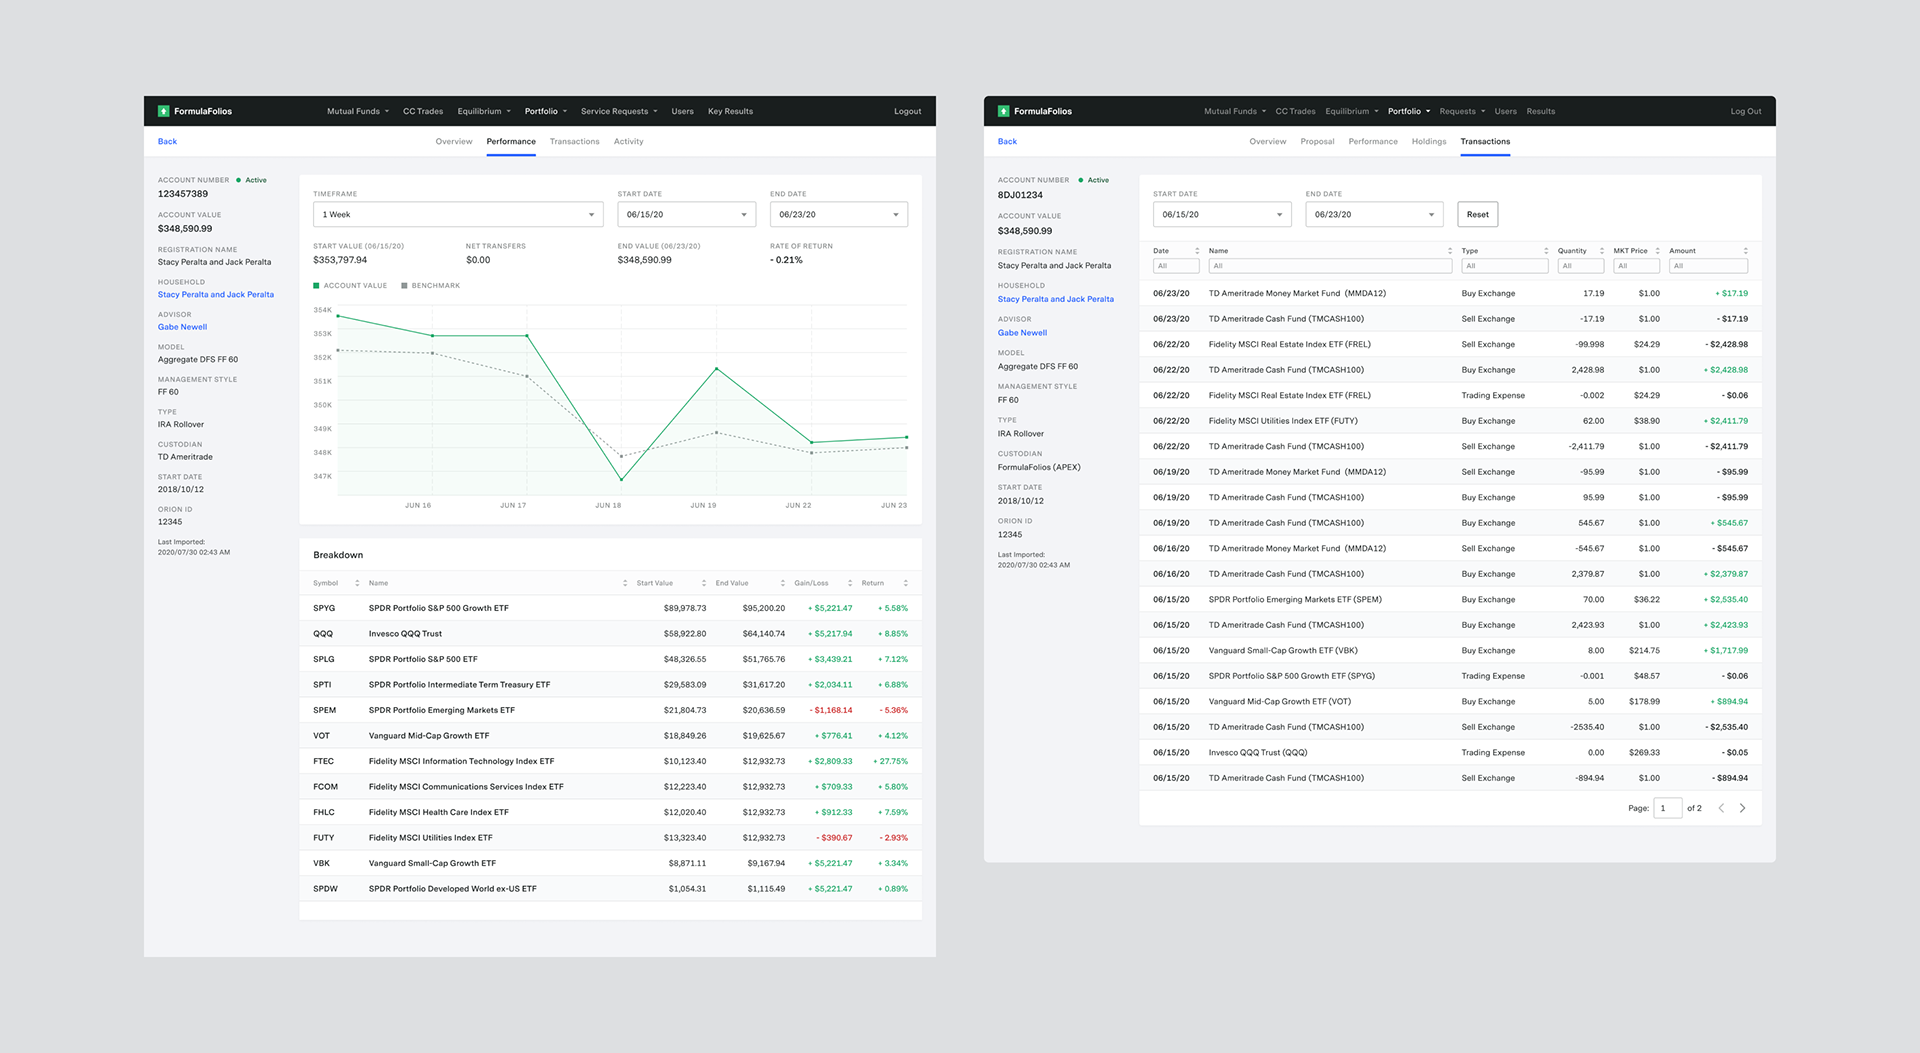The image size is (1920, 1053).
Task: Sort transactions by Type column
Action: (x=1545, y=251)
